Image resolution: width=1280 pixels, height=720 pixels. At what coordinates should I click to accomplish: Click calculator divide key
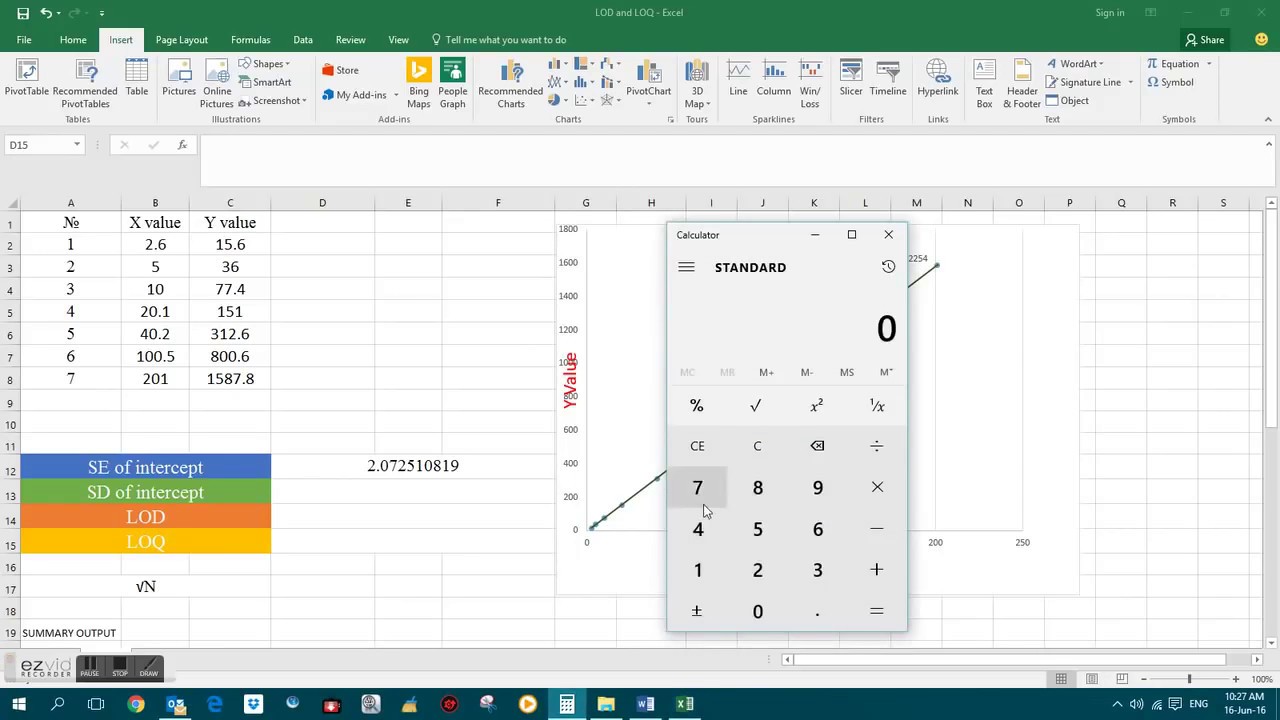click(877, 446)
